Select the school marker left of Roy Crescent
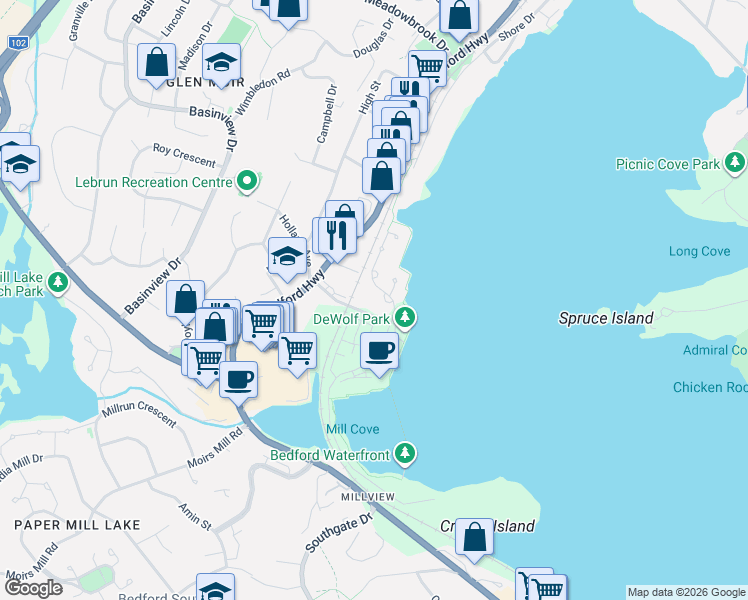This screenshot has width=748, height=600. pos(20,167)
